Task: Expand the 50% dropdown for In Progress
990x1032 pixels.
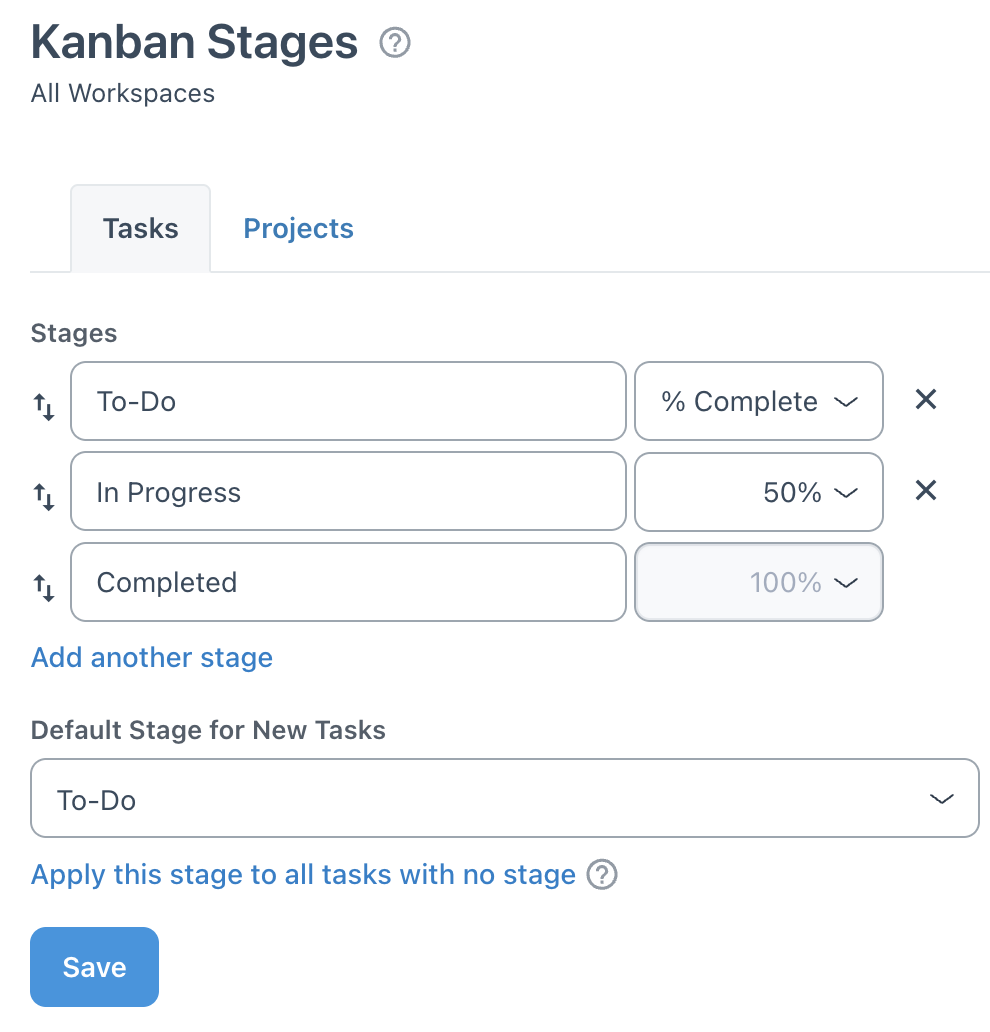Action: [x=759, y=492]
